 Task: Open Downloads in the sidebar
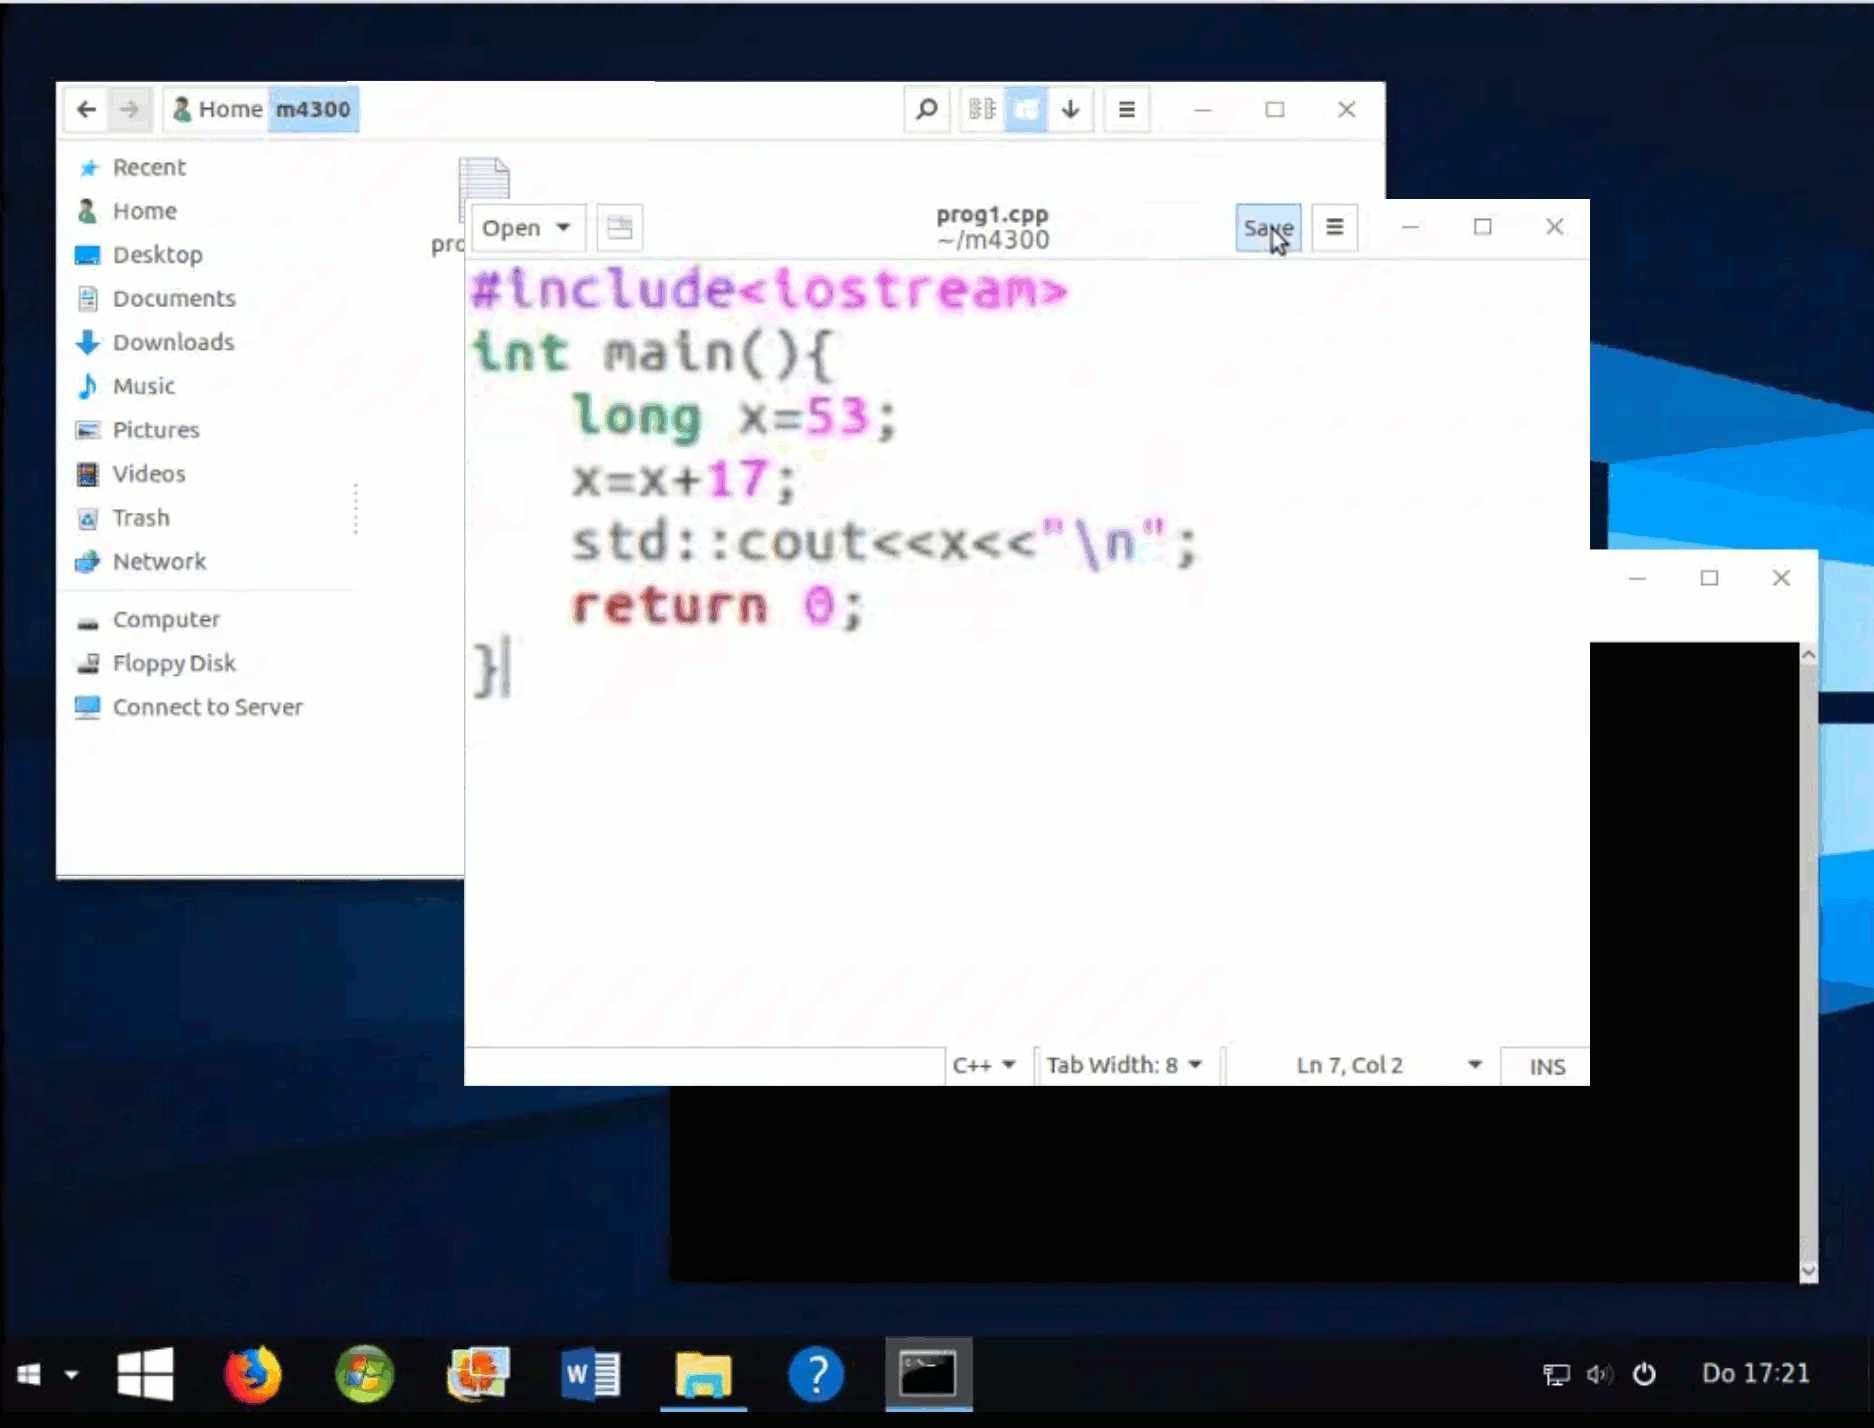tap(172, 342)
